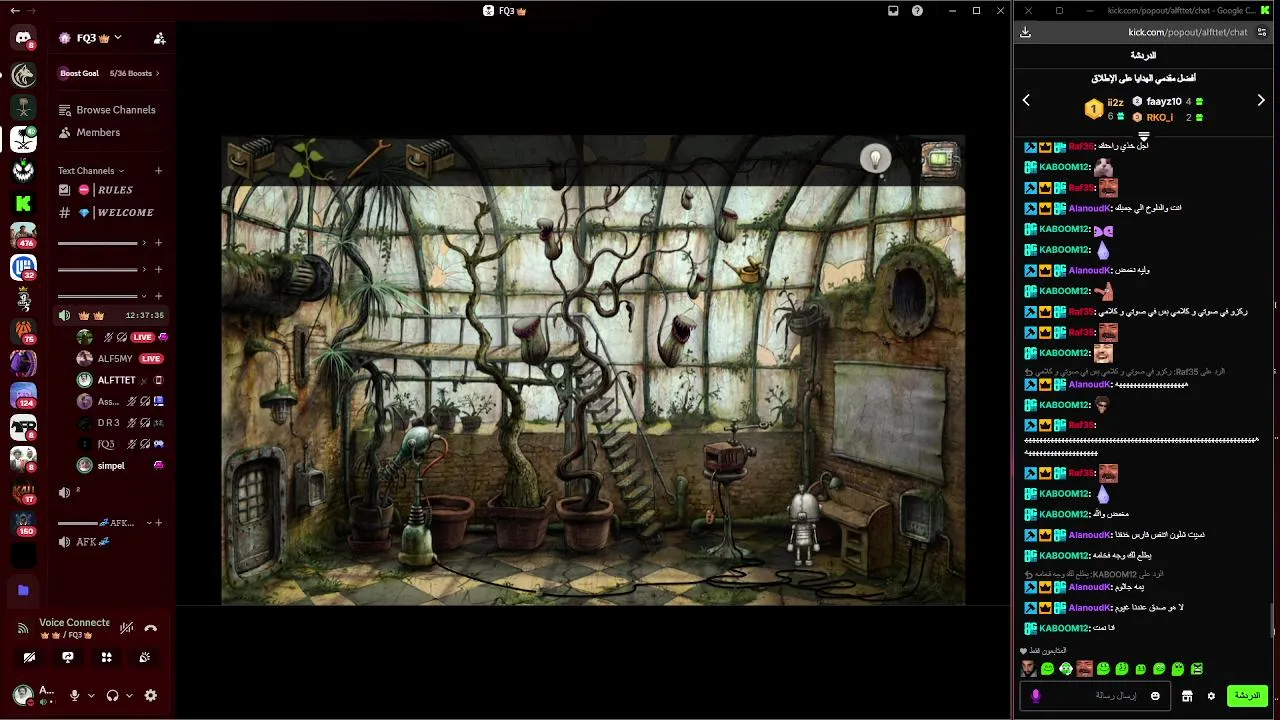Open Discord inbox icon in title bar
This screenshot has width=1280, height=720.
click(893, 11)
